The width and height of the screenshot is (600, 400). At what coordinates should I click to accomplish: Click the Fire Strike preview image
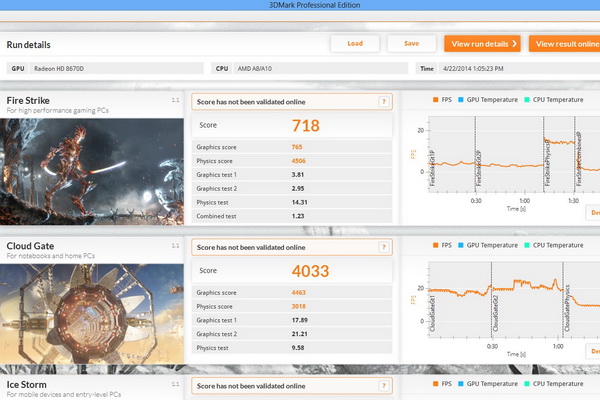click(92, 171)
